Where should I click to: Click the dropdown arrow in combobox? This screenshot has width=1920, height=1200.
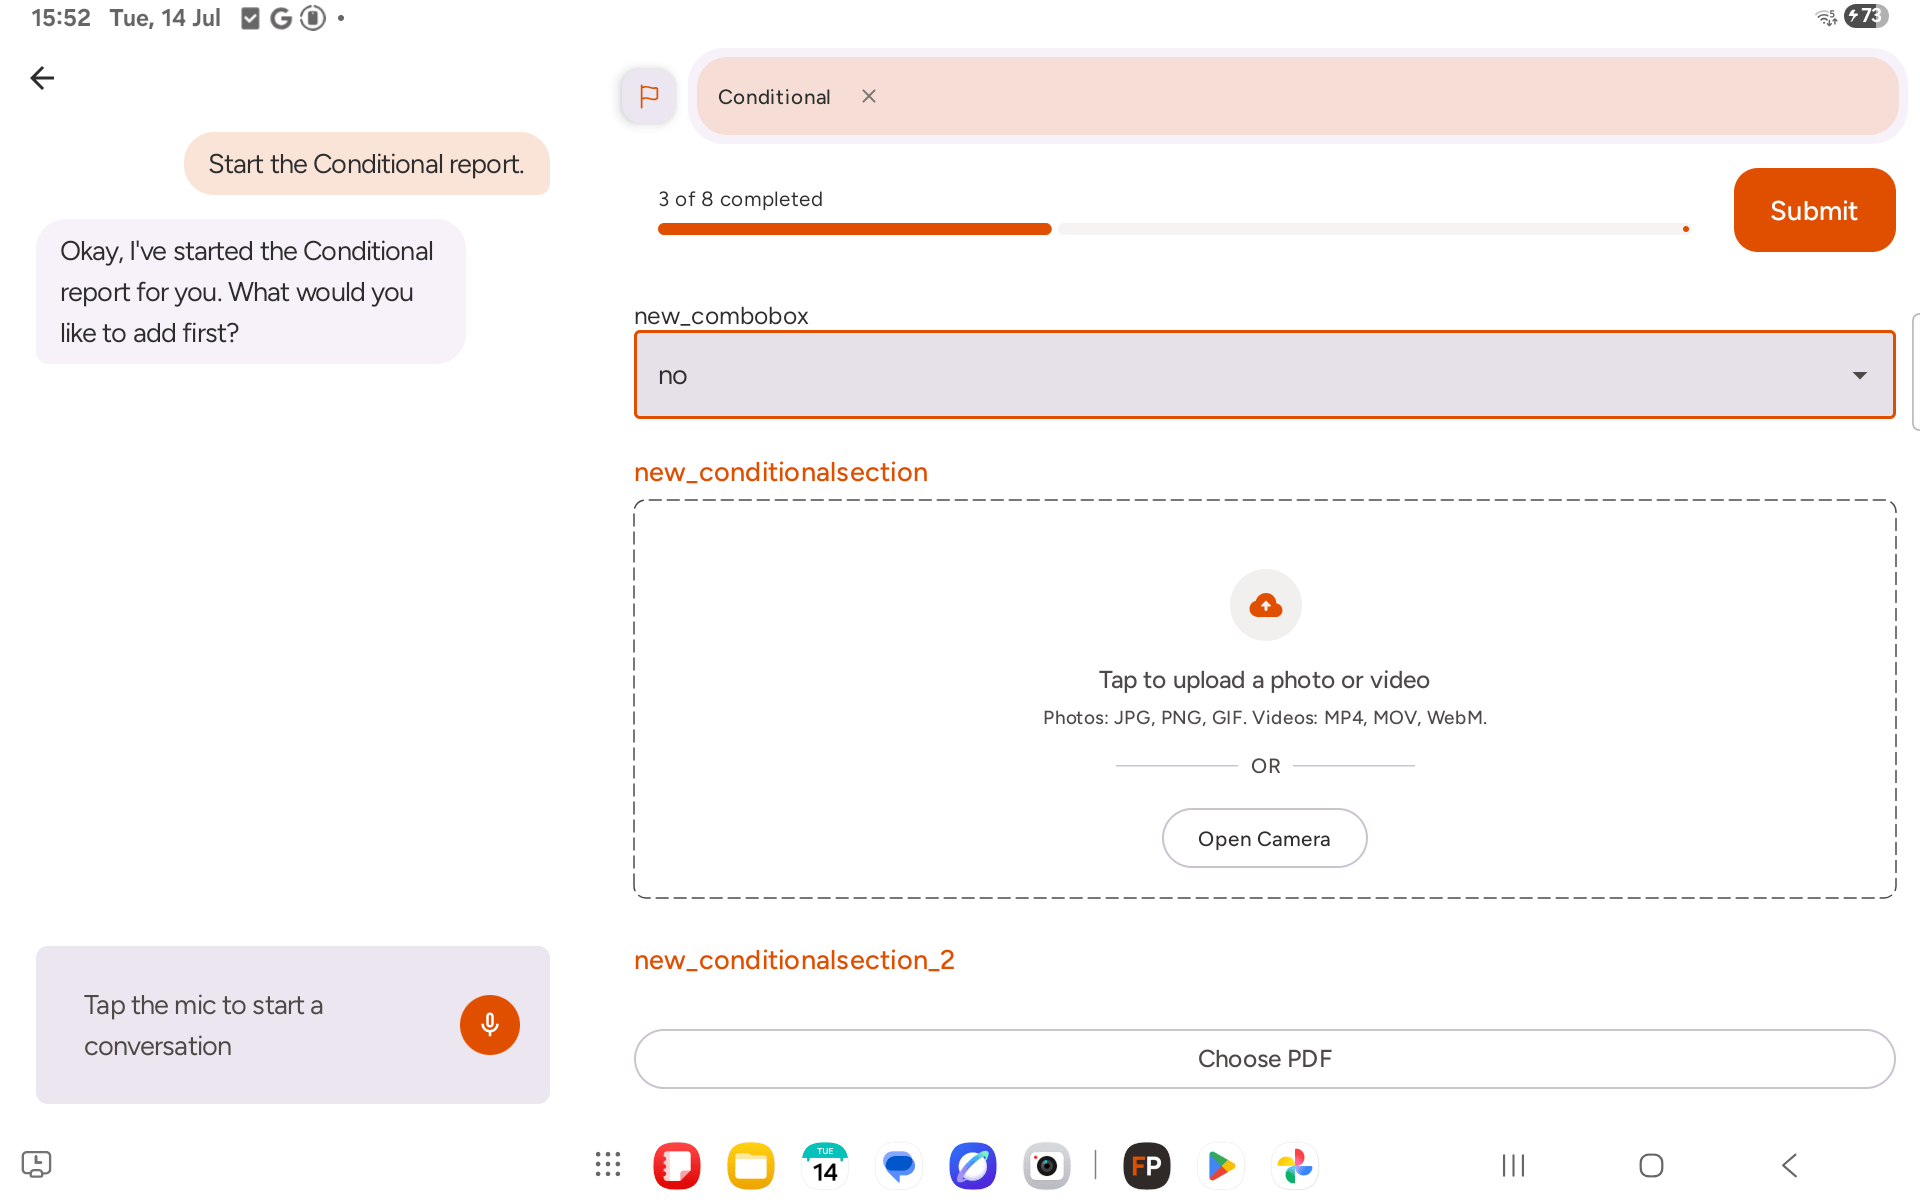click(x=1859, y=376)
